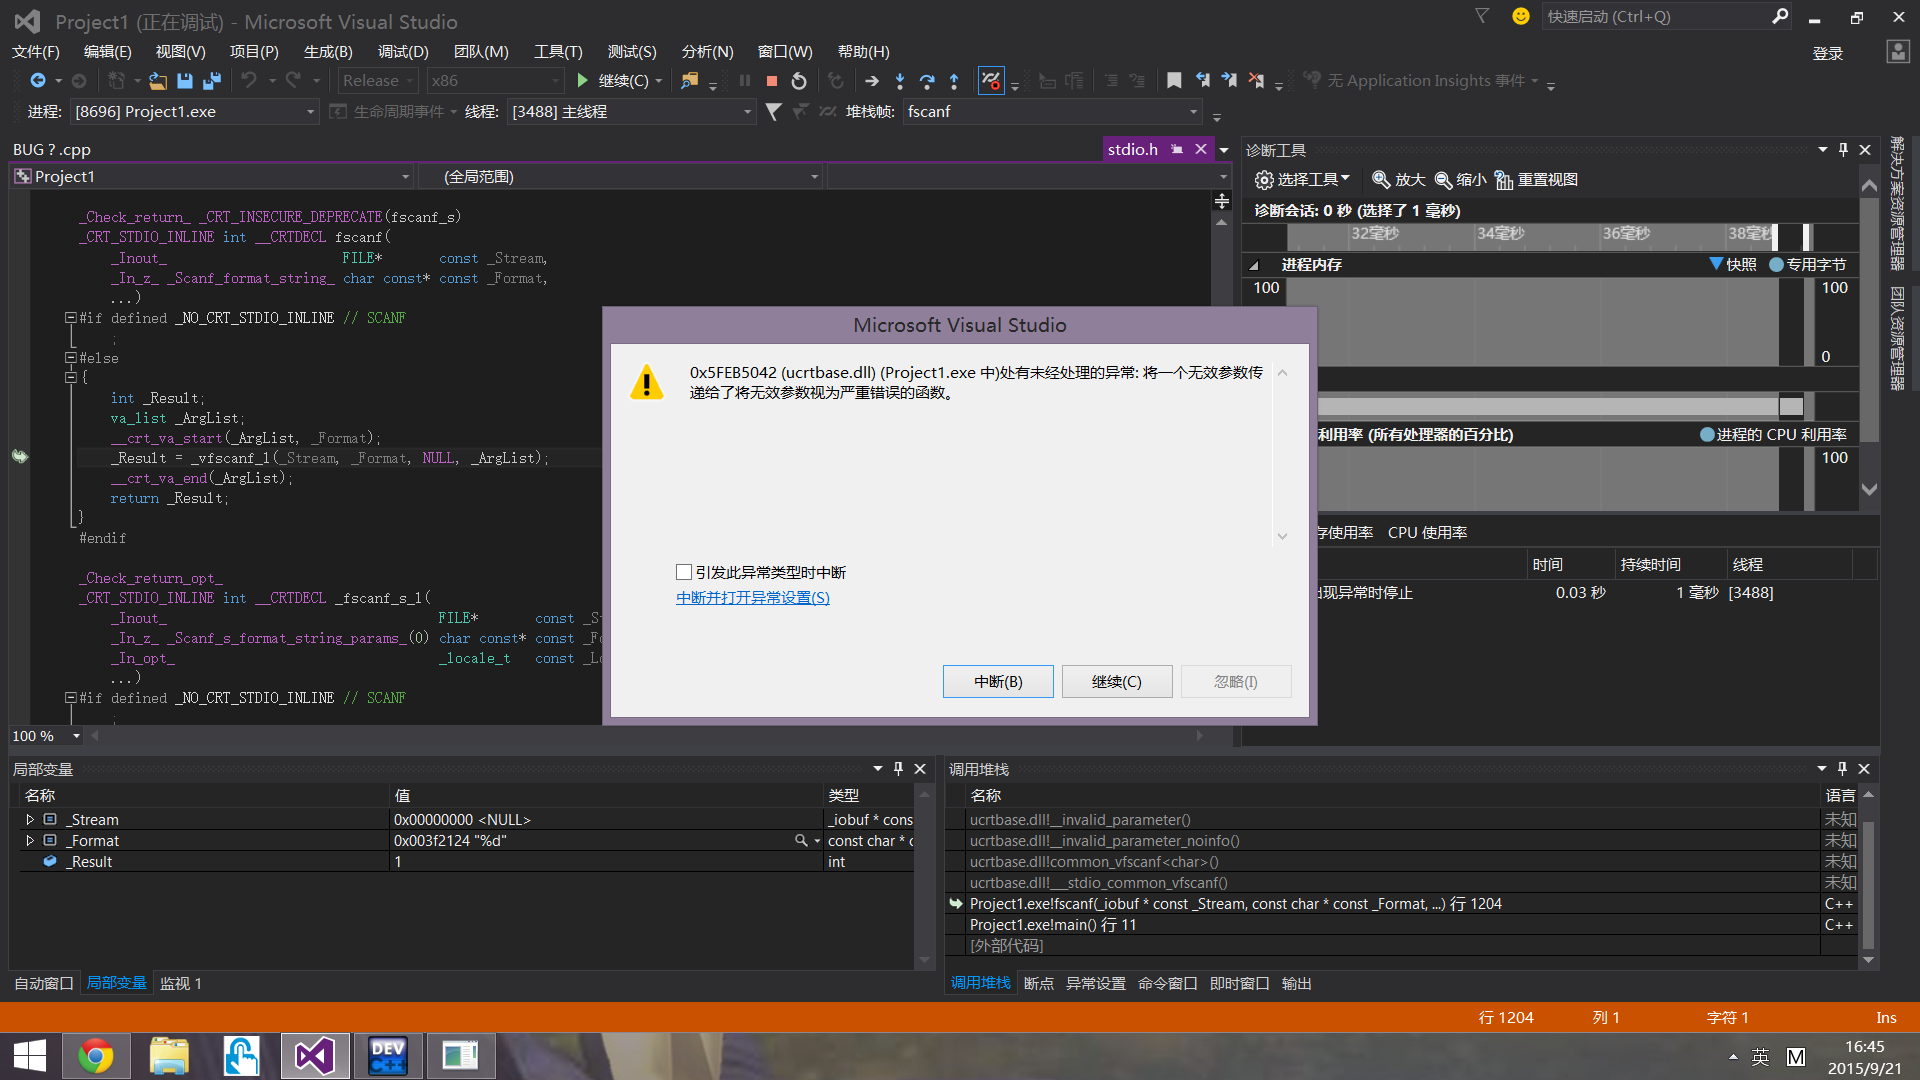Click the 继续(C) button in dialog
Image resolution: width=1920 pixels, height=1080 pixels.
pos(1117,681)
